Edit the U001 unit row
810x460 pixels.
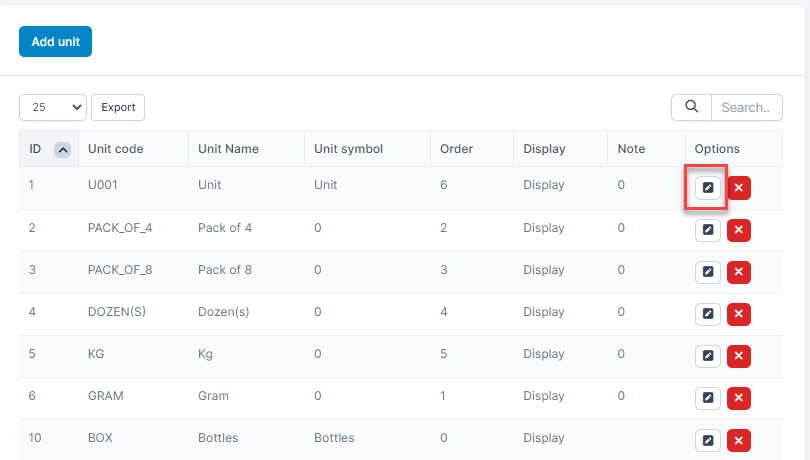tap(708, 188)
